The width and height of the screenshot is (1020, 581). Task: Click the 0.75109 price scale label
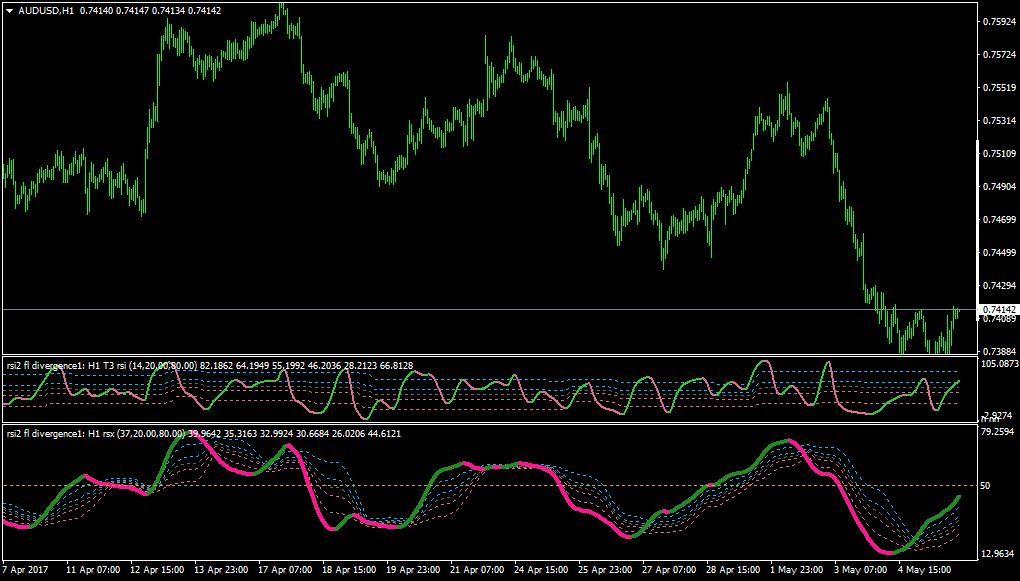1000,154
